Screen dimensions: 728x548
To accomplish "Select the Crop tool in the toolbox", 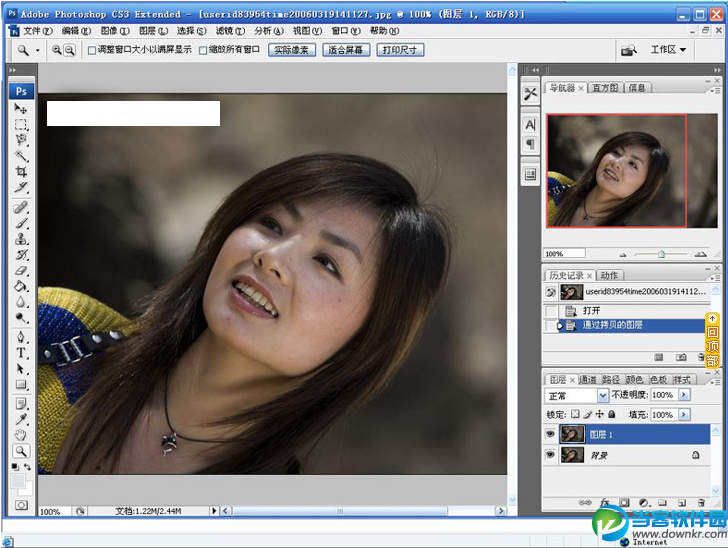I will (21, 172).
